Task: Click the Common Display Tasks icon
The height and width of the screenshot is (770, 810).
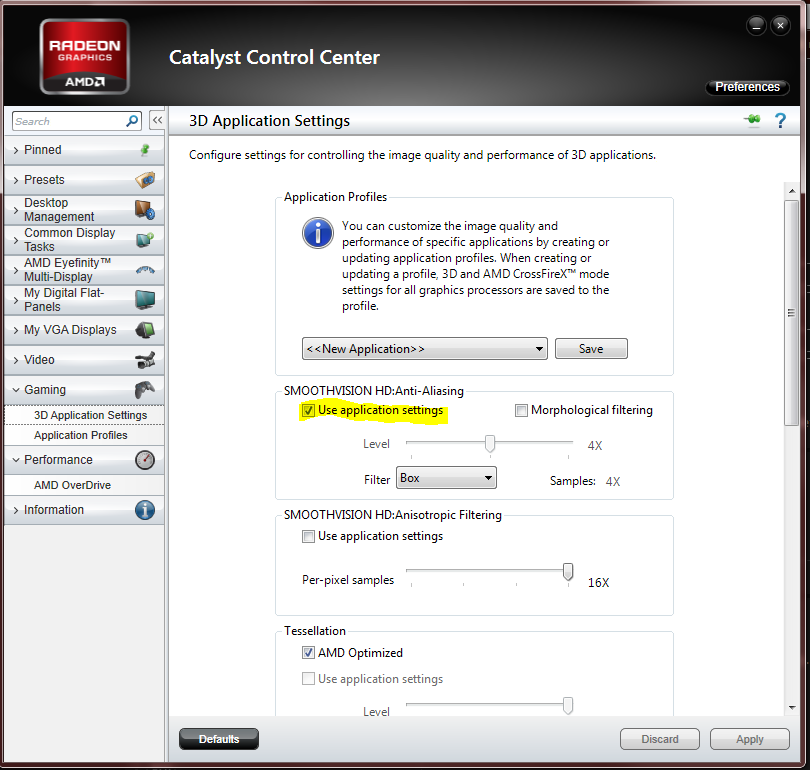Action: (145, 240)
